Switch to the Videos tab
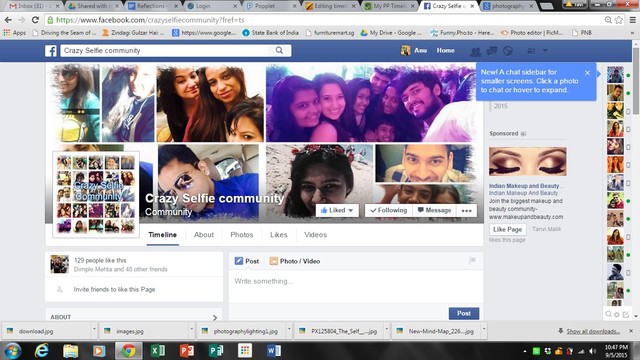The image size is (640, 360). tap(316, 235)
